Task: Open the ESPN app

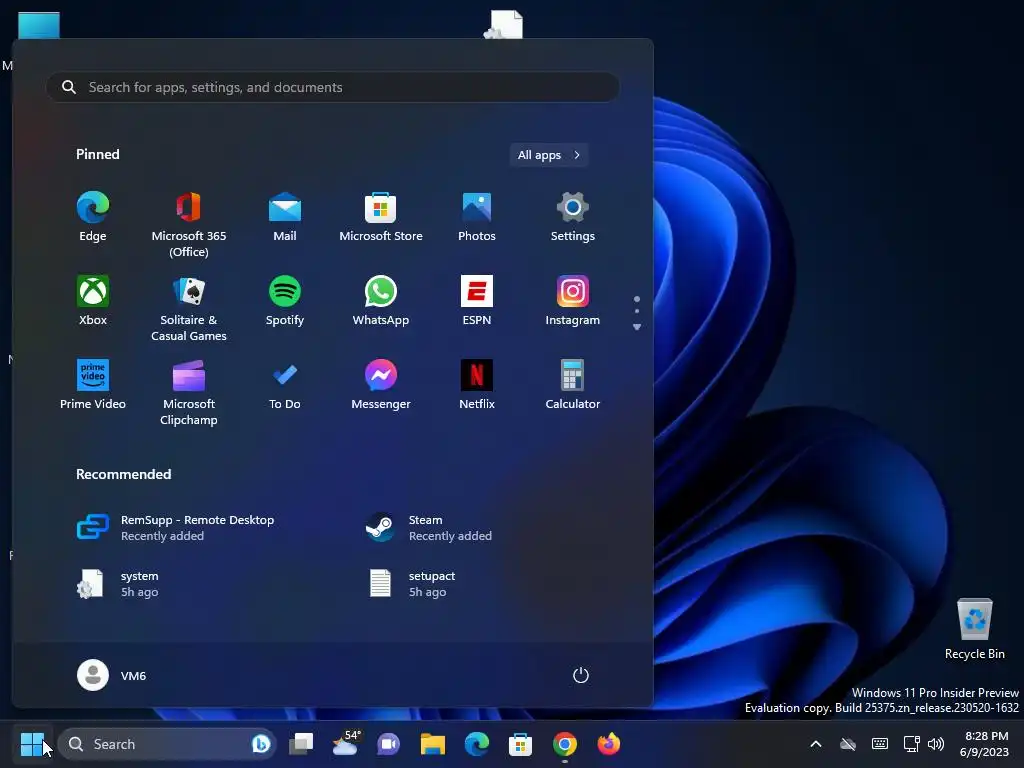Action: point(477,301)
